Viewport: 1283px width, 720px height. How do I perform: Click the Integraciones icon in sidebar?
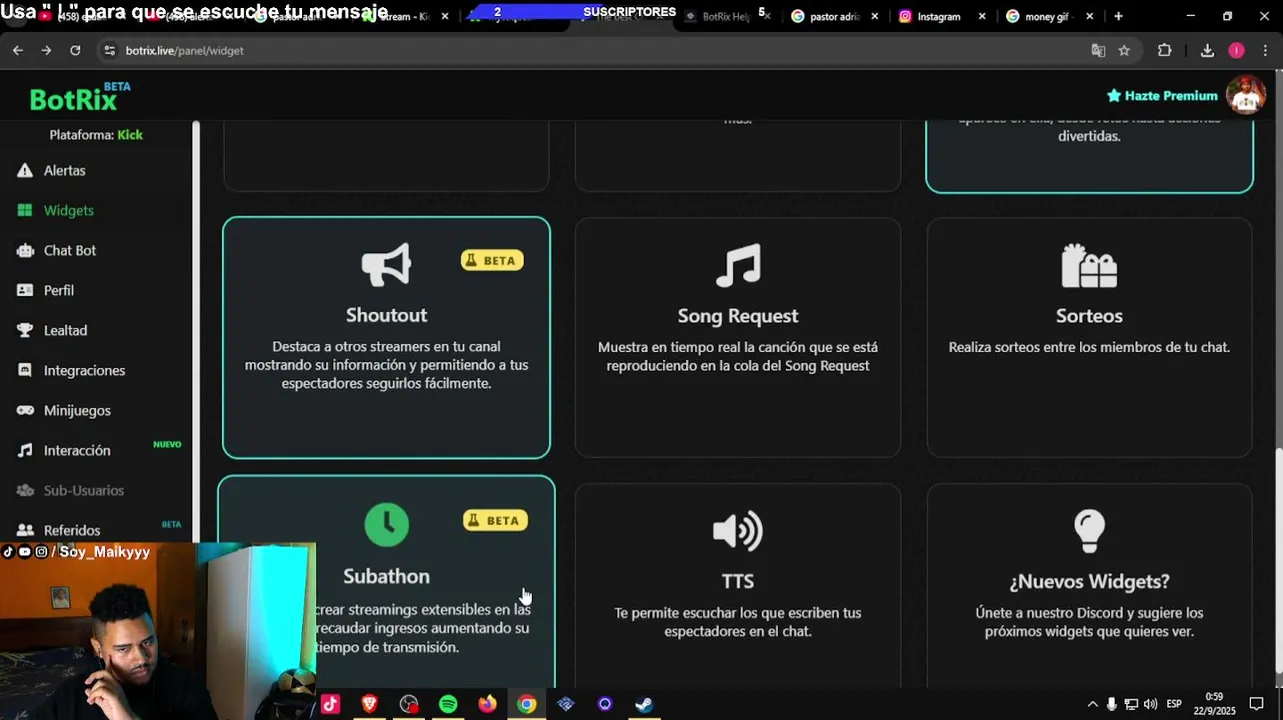[x=25, y=370]
